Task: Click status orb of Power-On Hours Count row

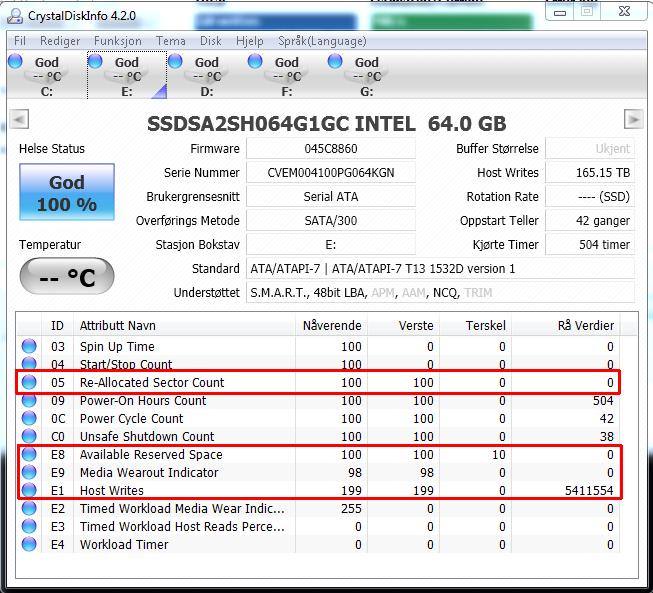Action: click(29, 400)
